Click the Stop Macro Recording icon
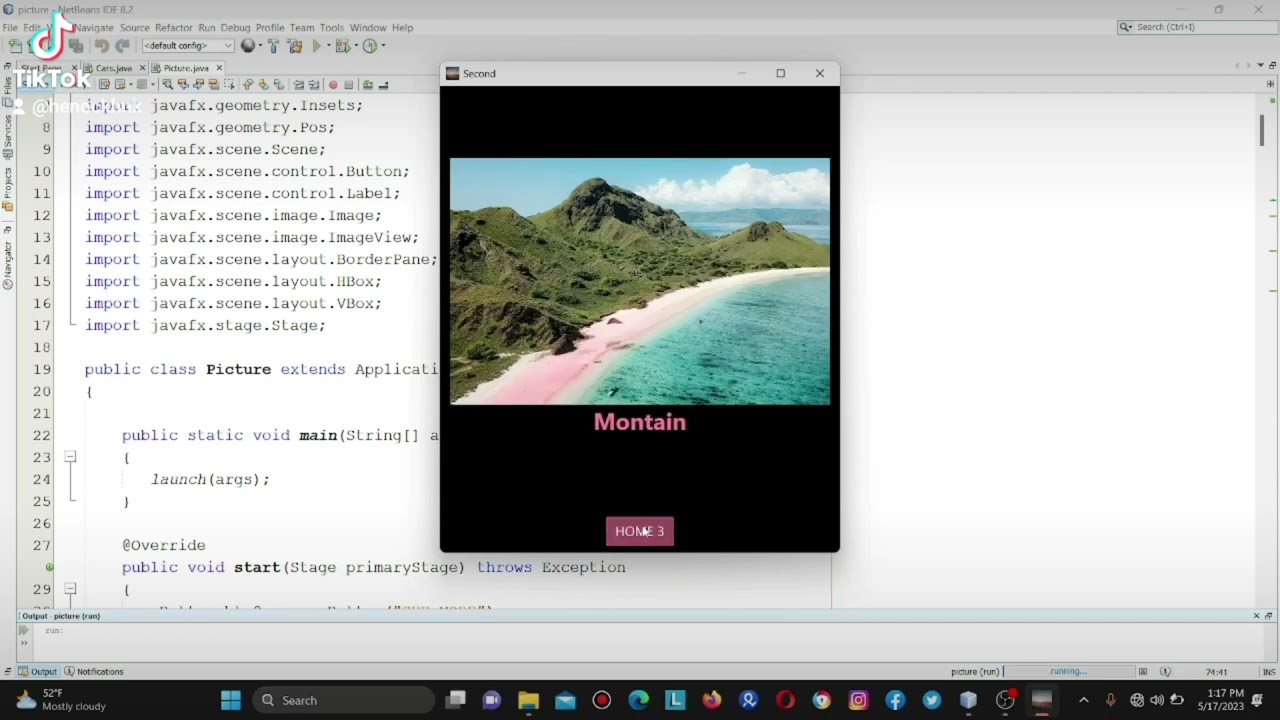 [349, 85]
